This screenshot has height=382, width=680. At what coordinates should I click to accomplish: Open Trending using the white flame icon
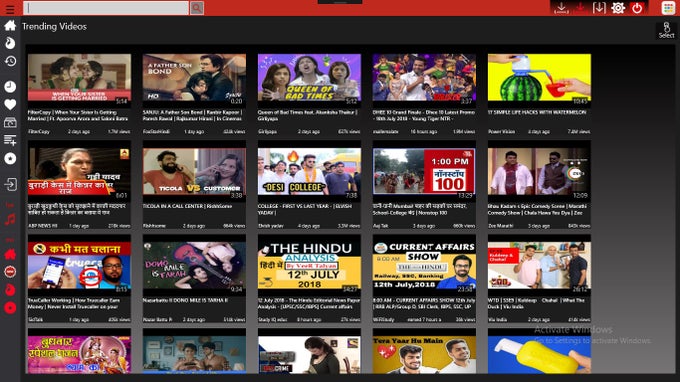10,43
